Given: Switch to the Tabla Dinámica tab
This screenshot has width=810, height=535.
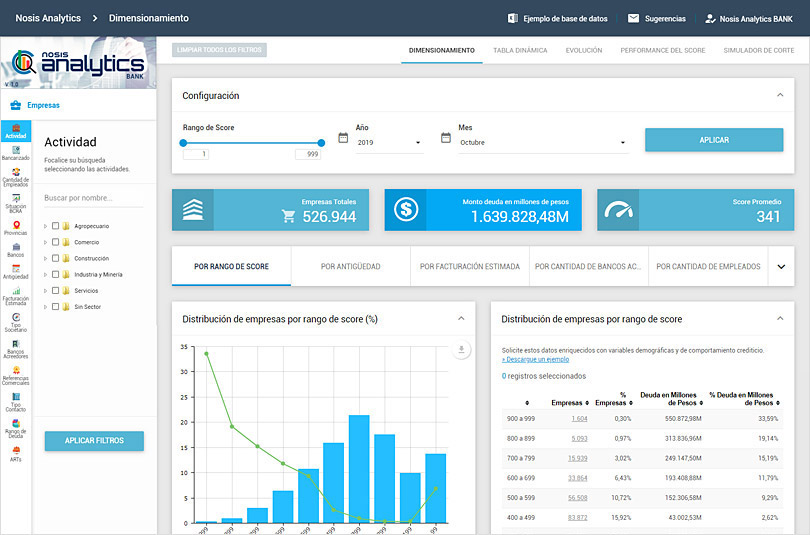Looking at the screenshot, I should [520, 50].
